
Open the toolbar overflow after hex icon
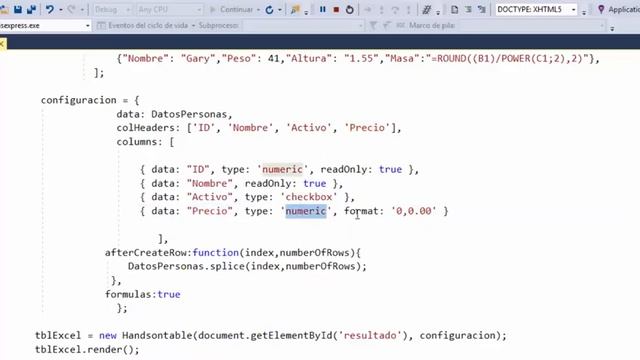[438, 12]
